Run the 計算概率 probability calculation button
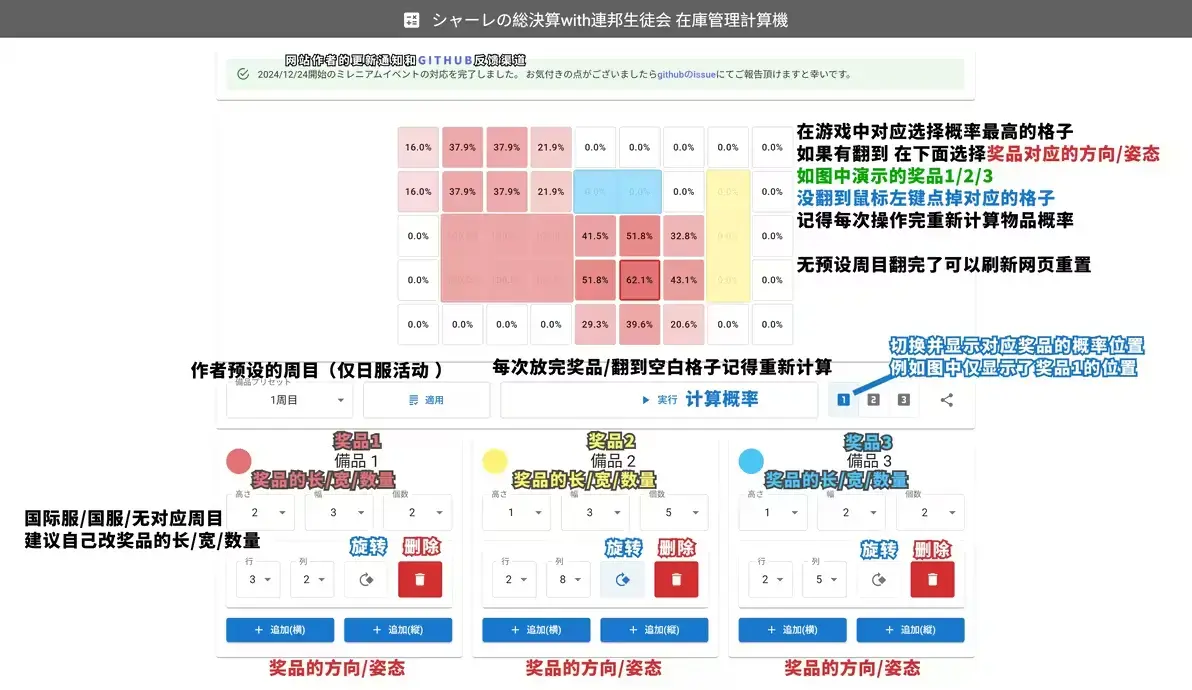This screenshot has width=1192, height=690. coord(658,399)
